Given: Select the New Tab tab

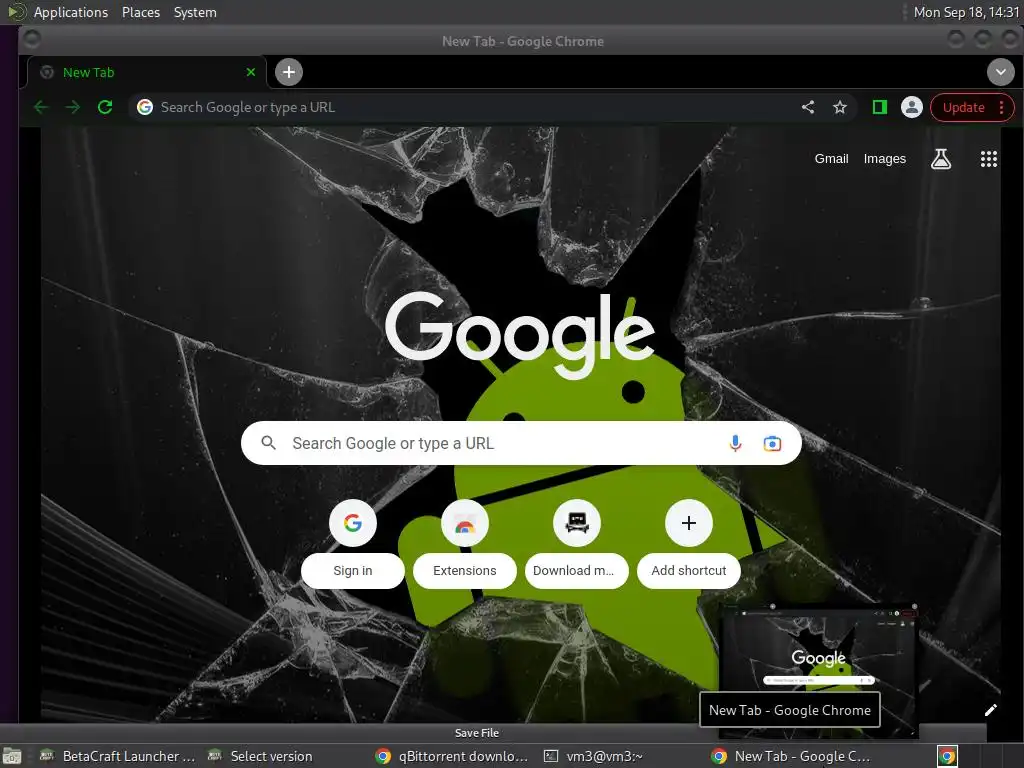Looking at the screenshot, I should [145, 72].
